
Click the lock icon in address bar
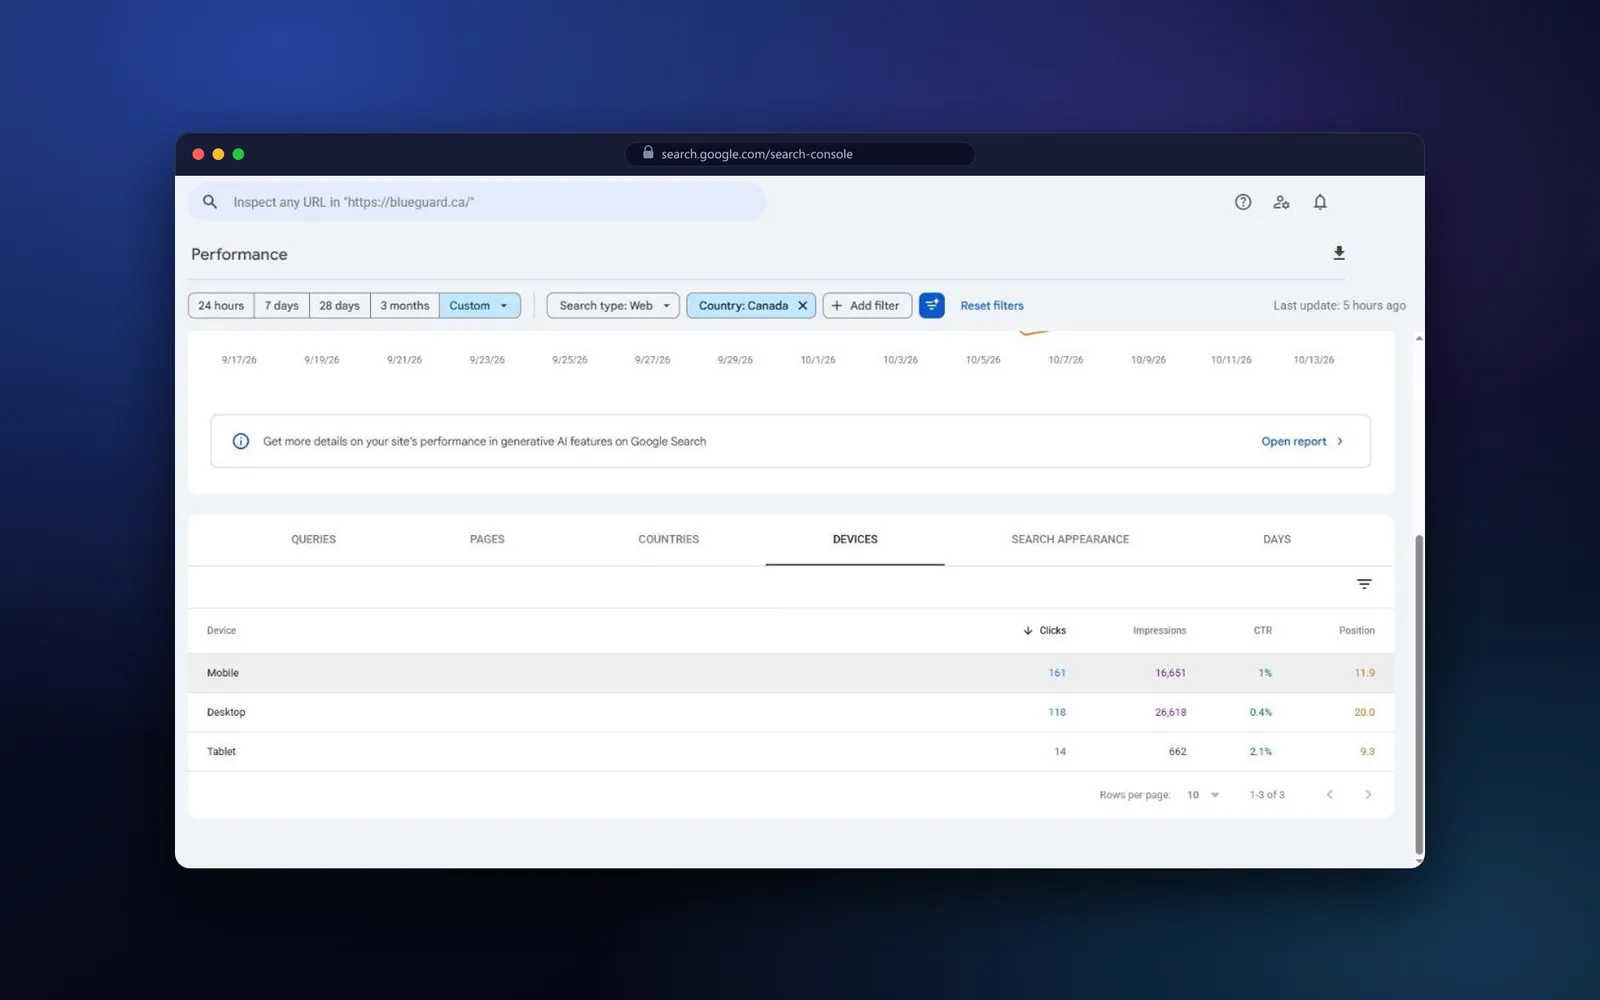click(648, 152)
